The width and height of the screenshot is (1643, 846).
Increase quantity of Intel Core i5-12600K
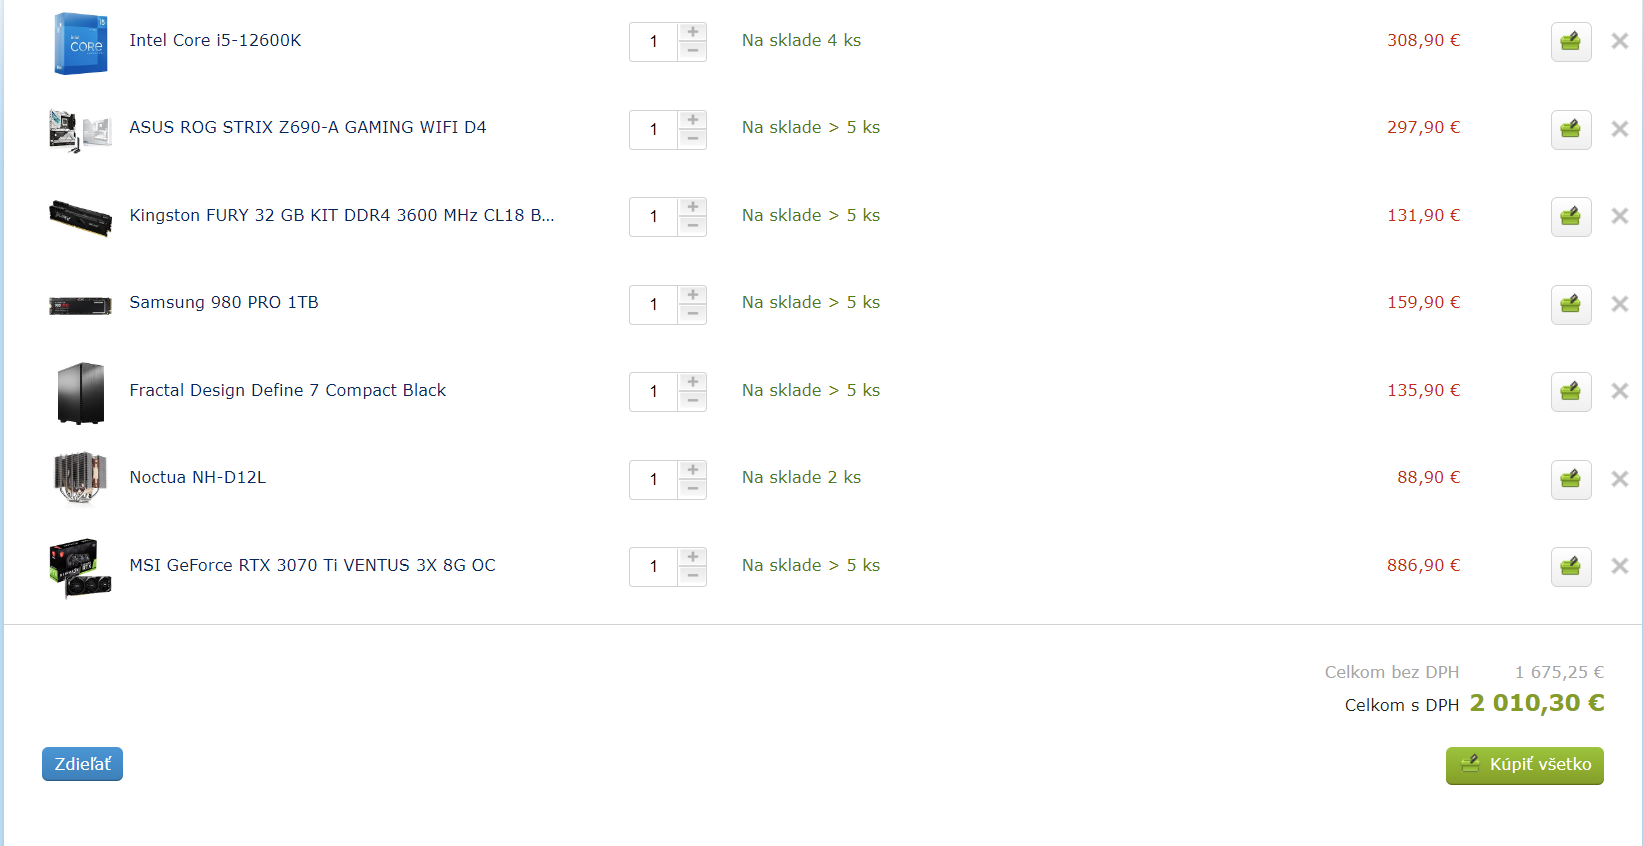coord(693,32)
